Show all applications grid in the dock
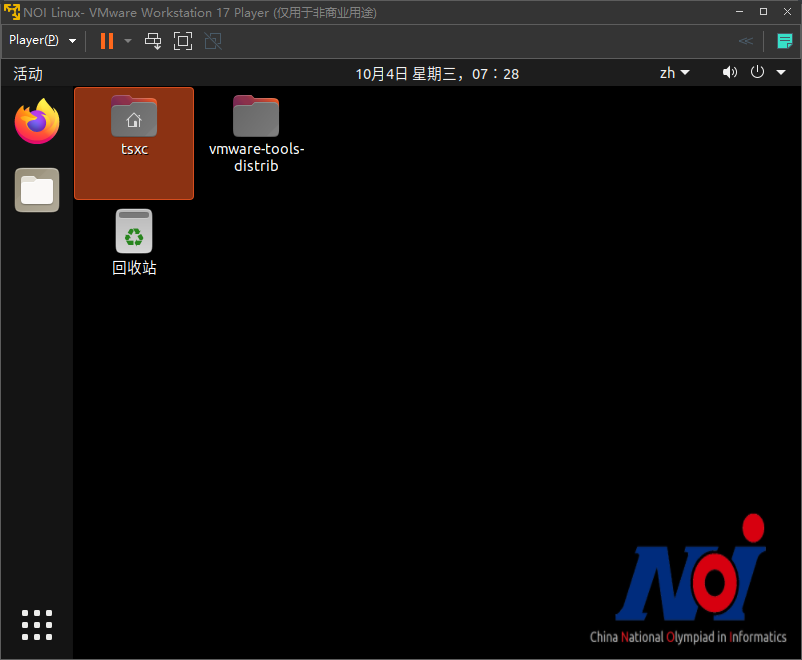Screen dimensions: 802x660 pos(37,624)
